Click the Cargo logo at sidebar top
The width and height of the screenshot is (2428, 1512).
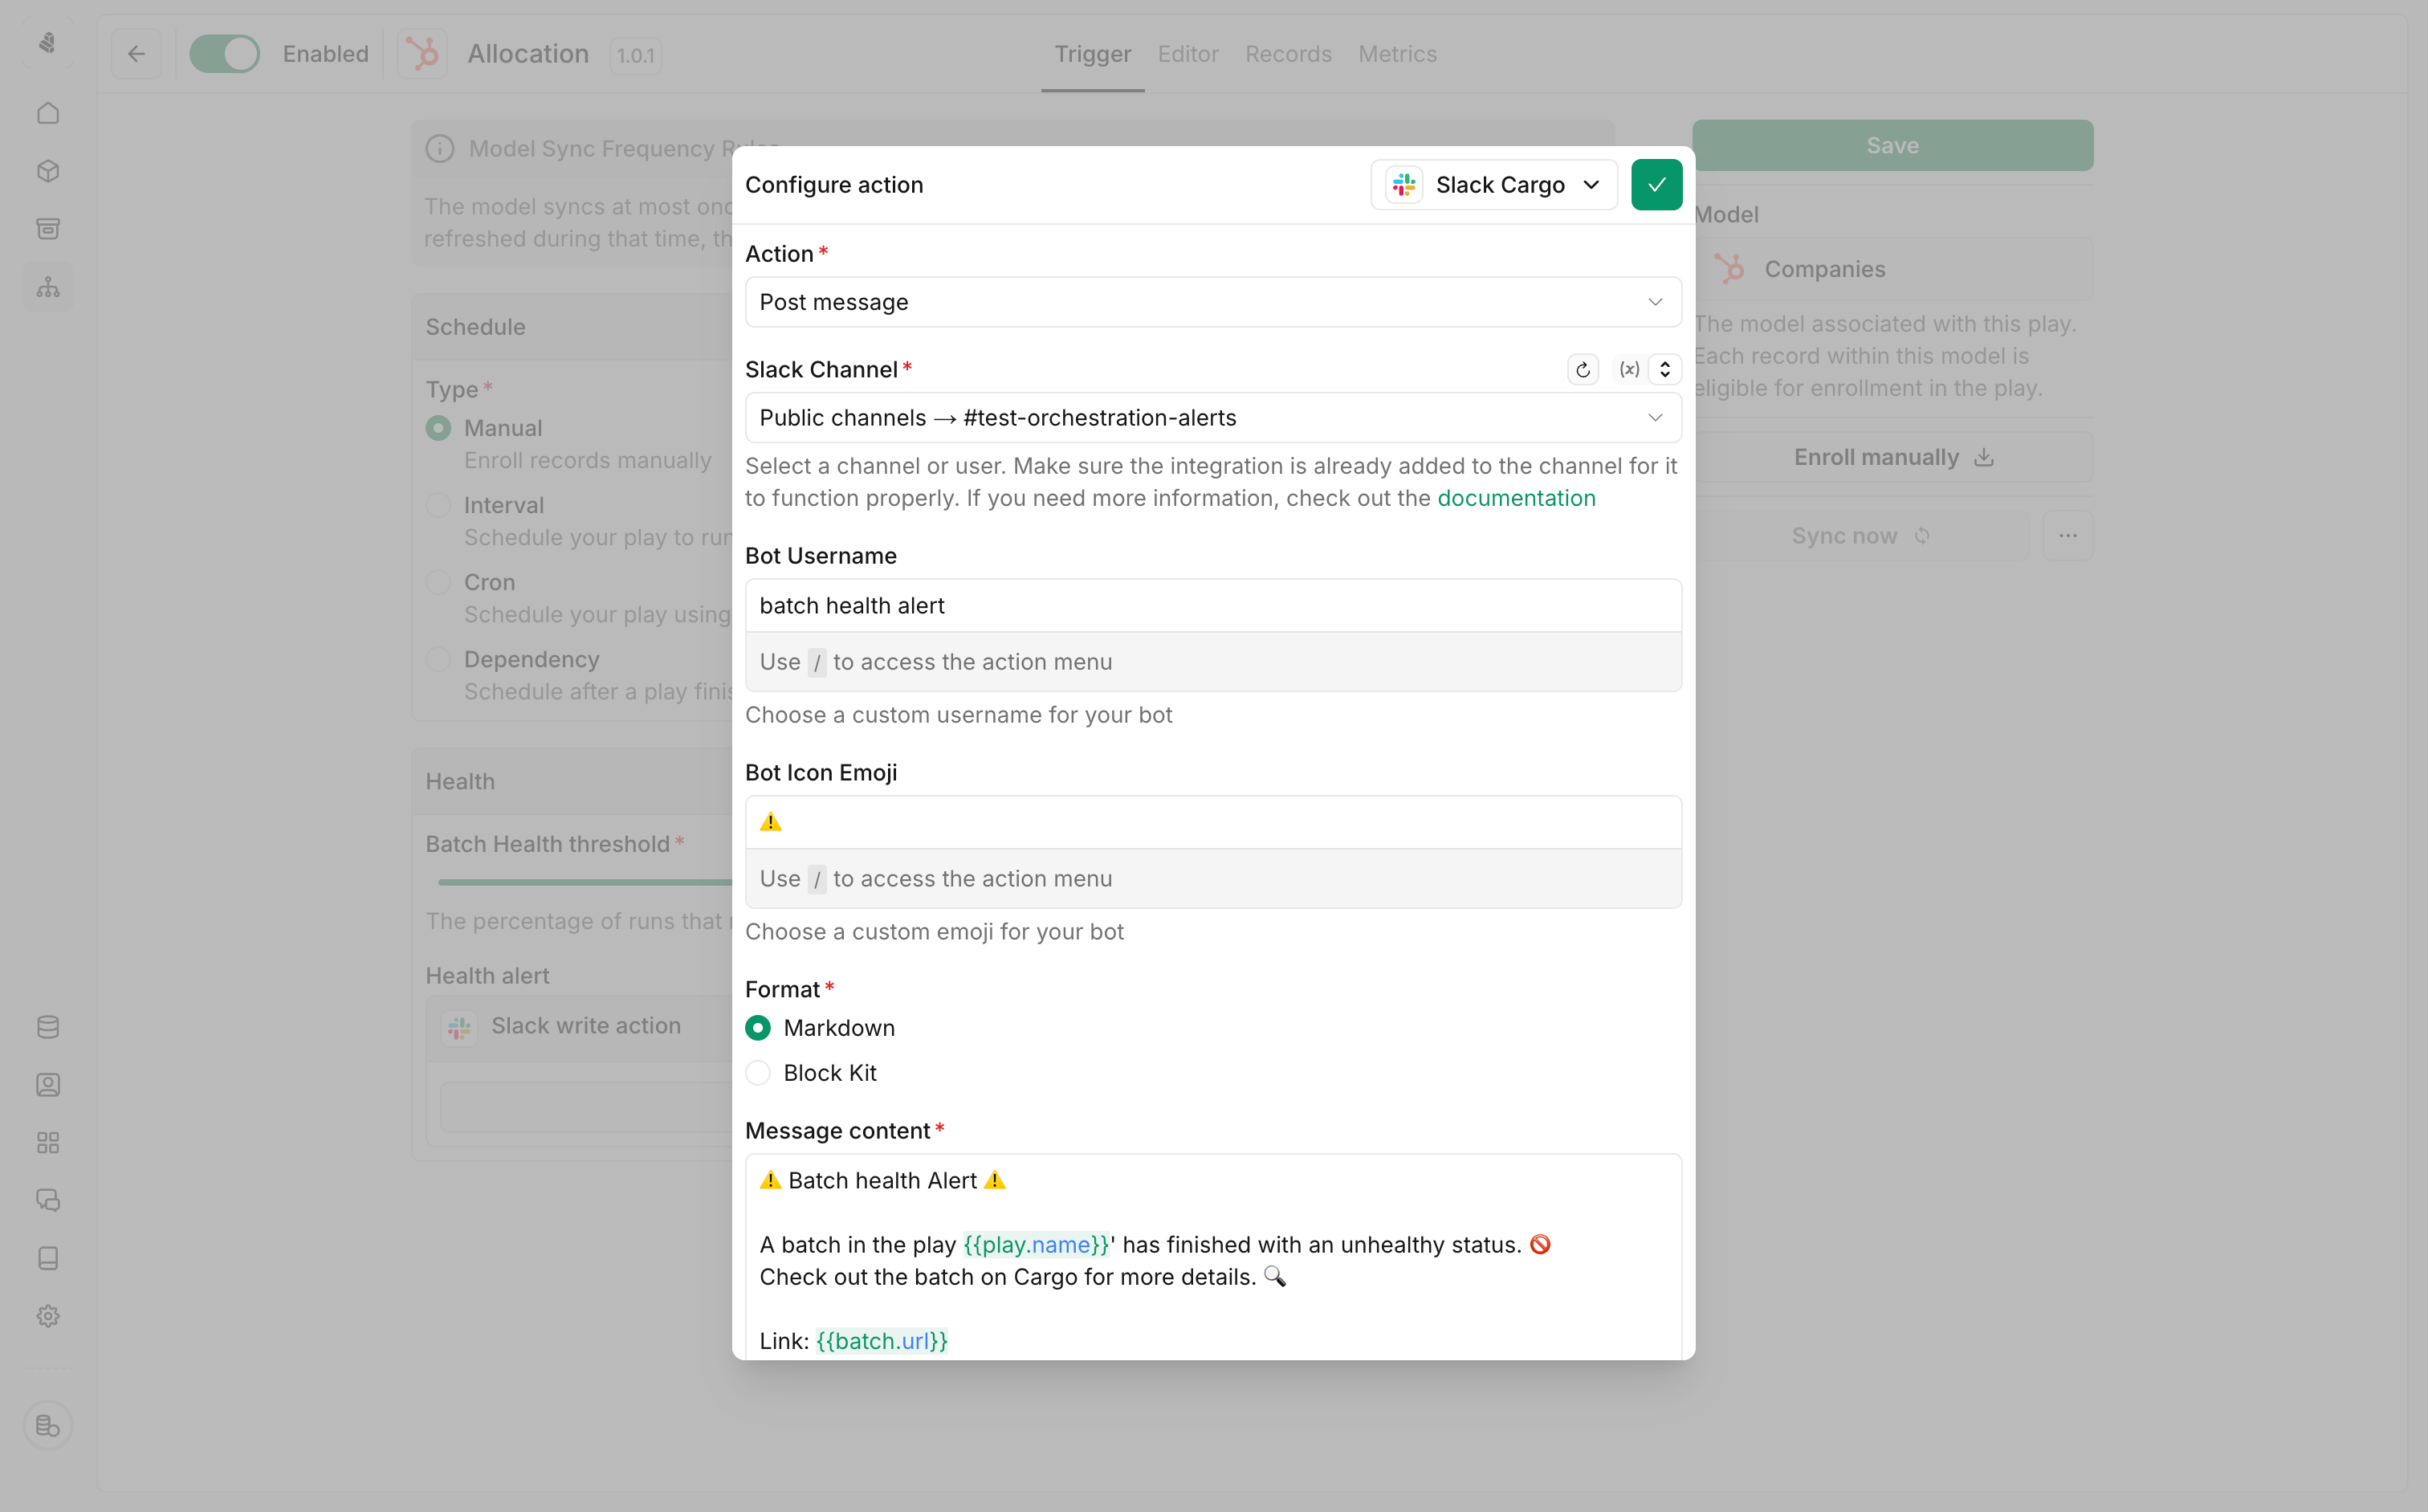tap(48, 43)
